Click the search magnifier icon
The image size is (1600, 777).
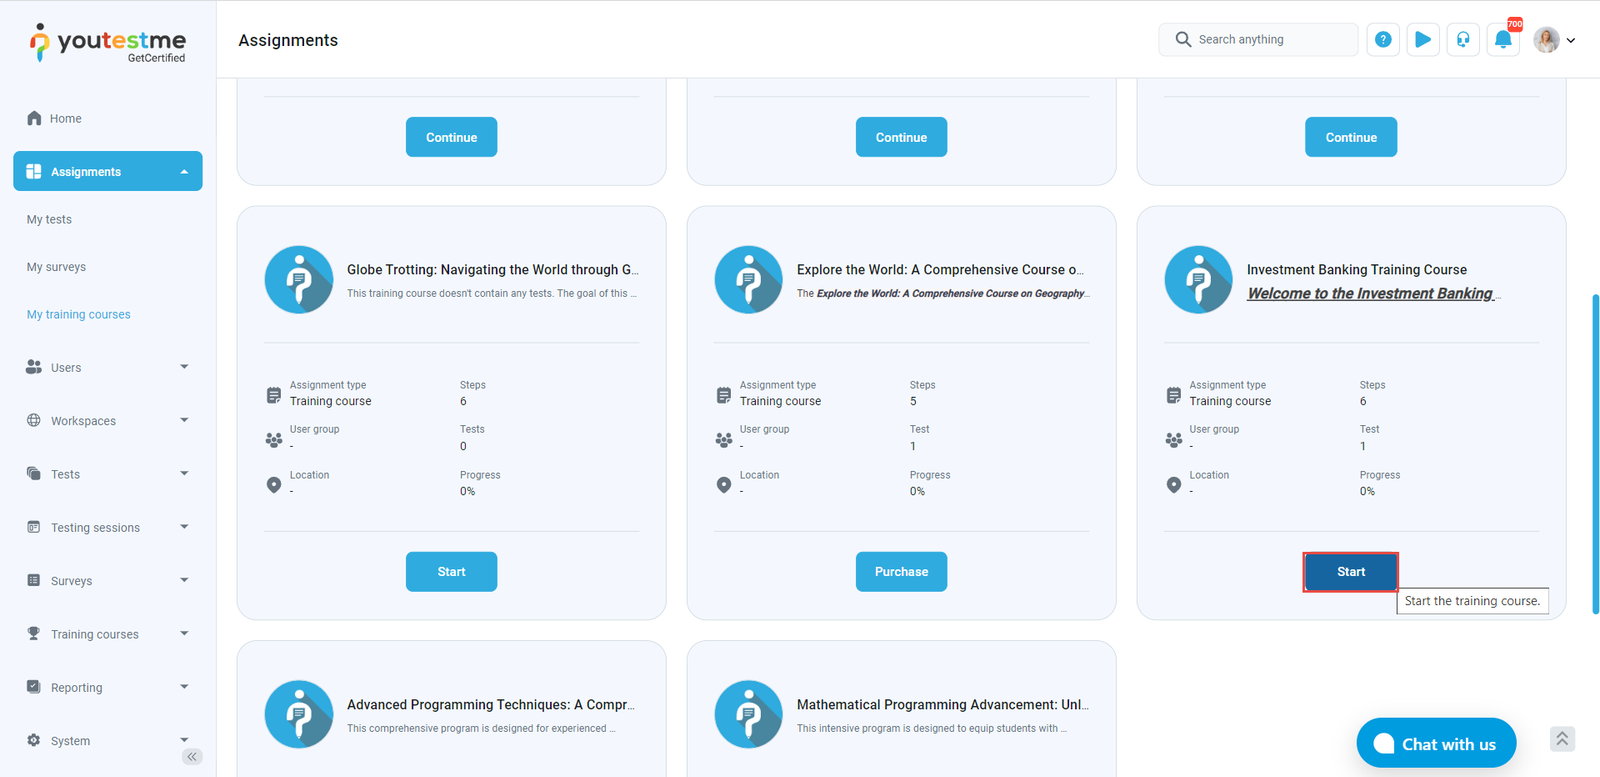(x=1183, y=39)
